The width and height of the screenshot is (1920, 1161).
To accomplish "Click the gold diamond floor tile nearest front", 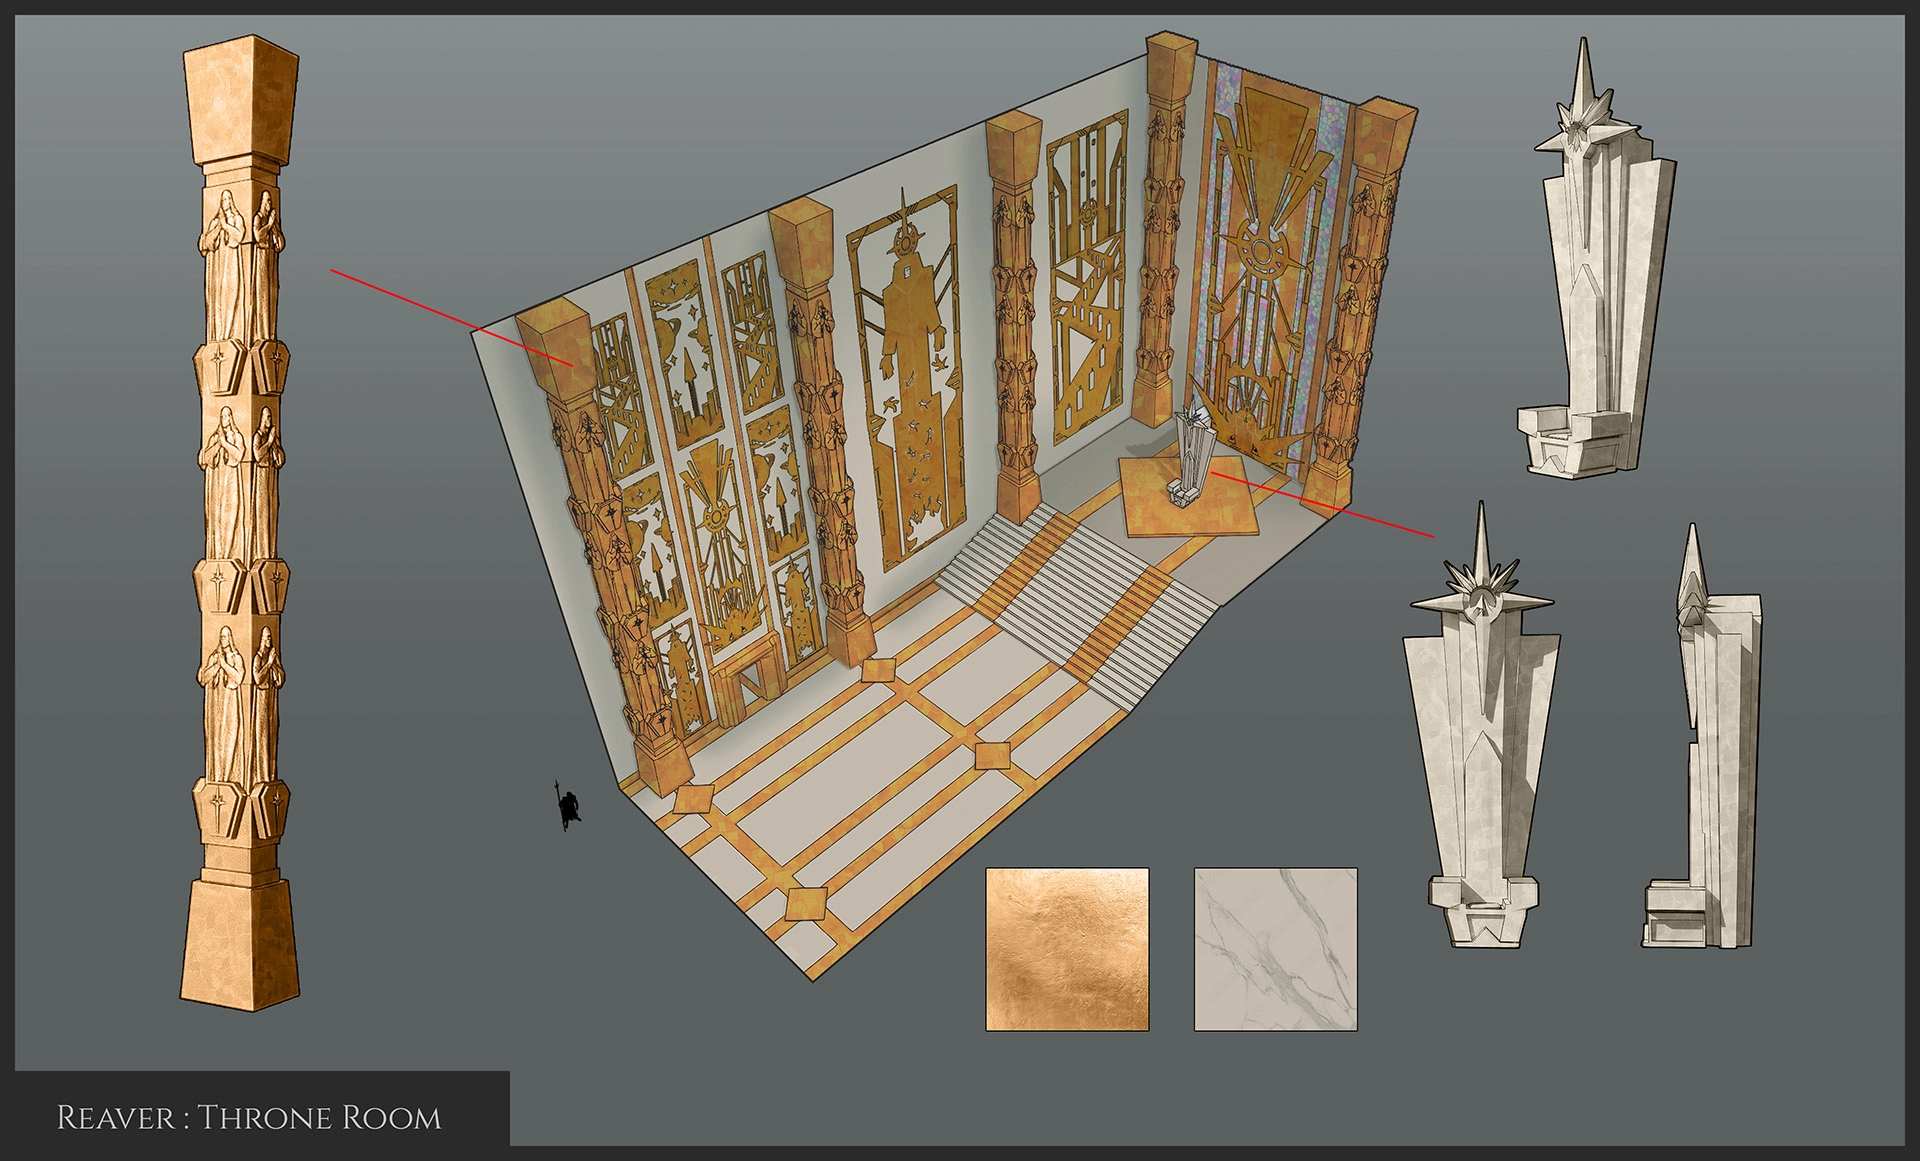I will click(806, 903).
